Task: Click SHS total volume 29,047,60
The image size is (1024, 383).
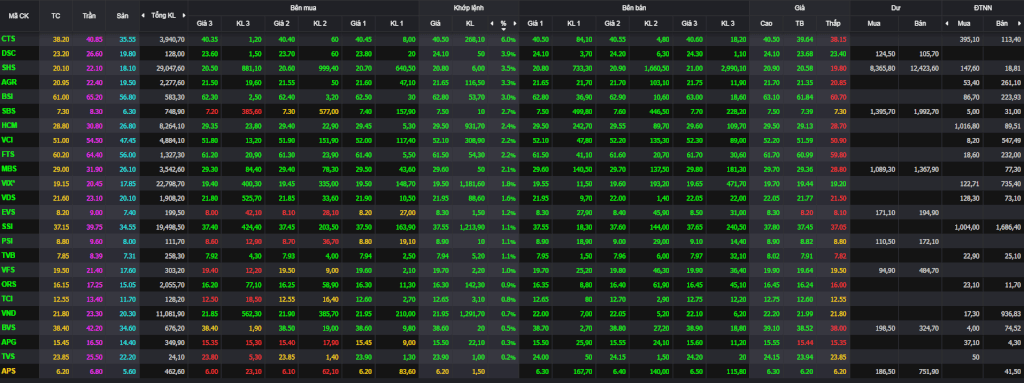Action: (x=170, y=67)
